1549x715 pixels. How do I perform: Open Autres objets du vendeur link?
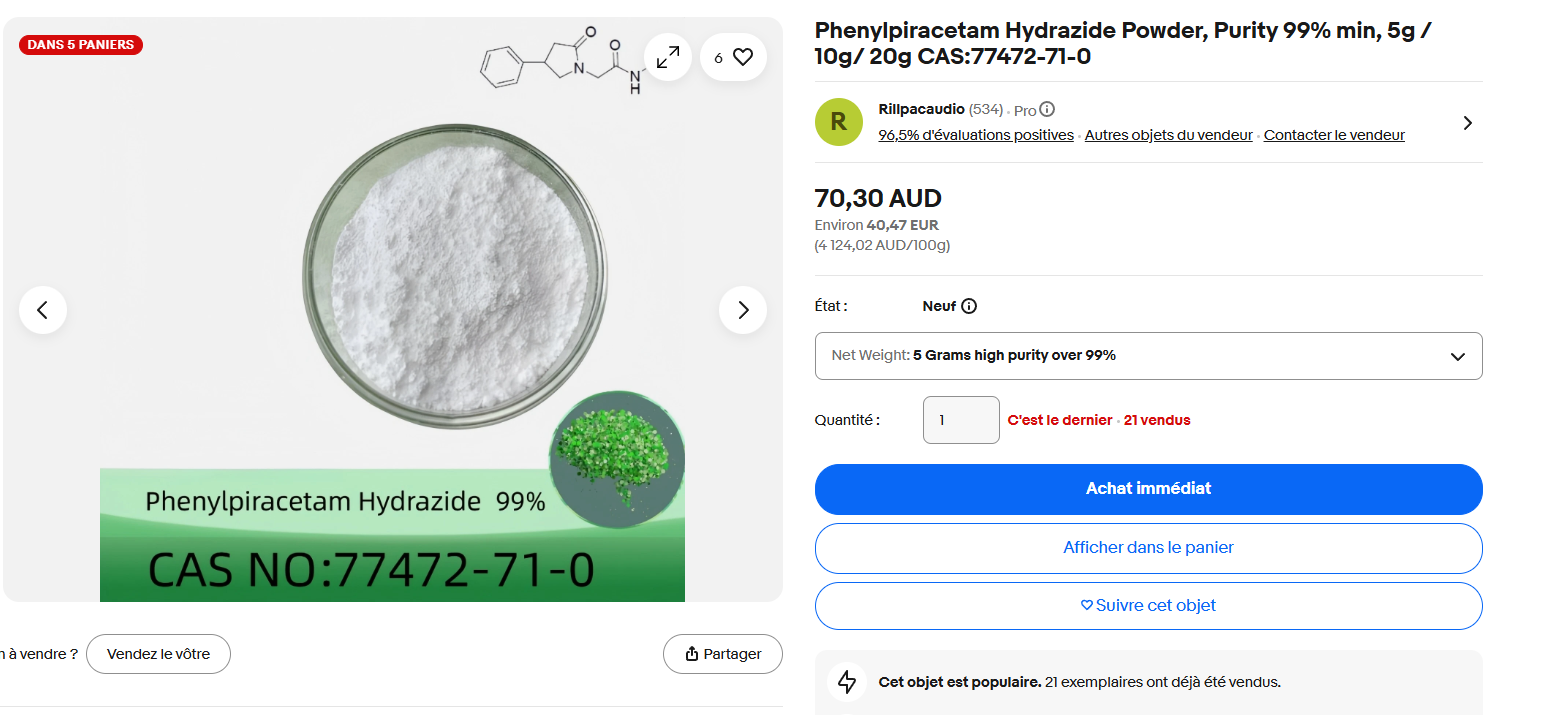(1168, 135)
